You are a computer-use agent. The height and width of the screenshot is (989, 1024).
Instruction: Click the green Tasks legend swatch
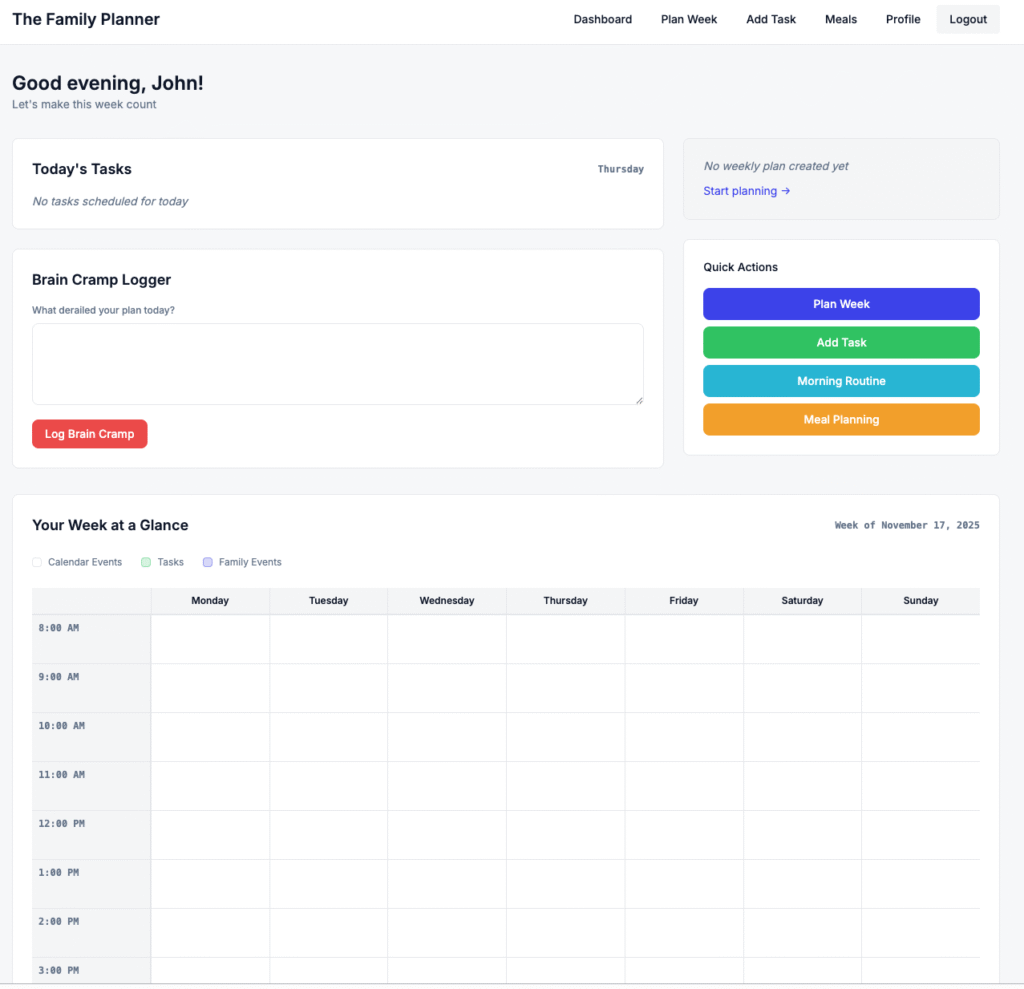click(x=146, y=562)
